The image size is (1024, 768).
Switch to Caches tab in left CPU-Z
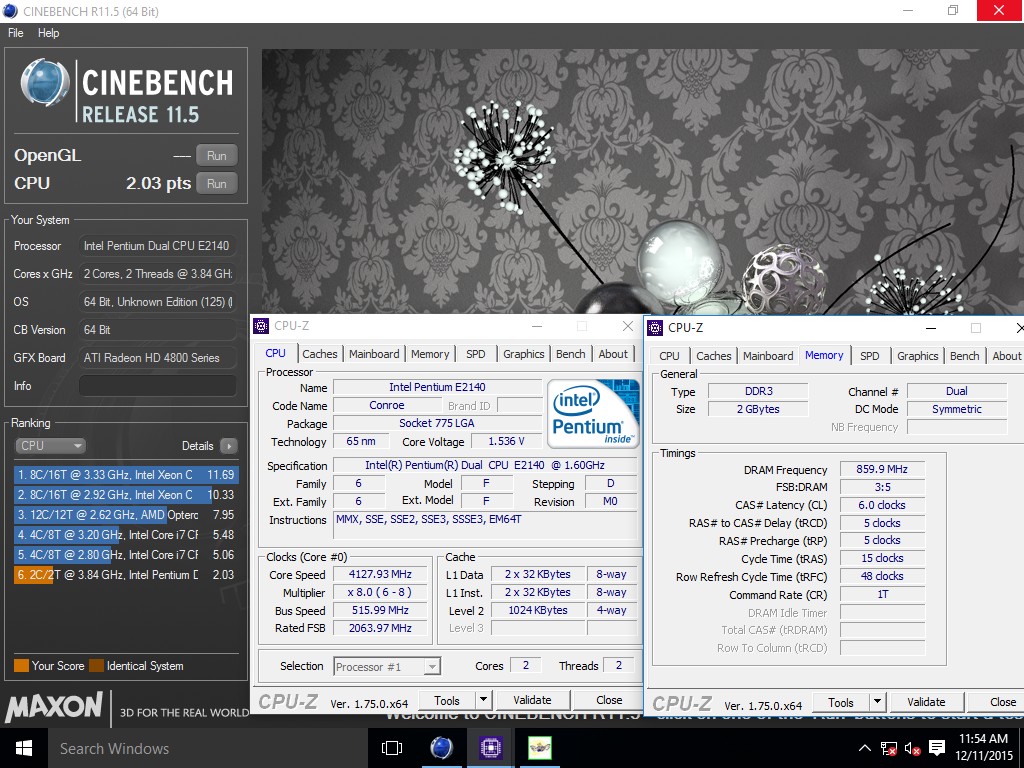320,354
